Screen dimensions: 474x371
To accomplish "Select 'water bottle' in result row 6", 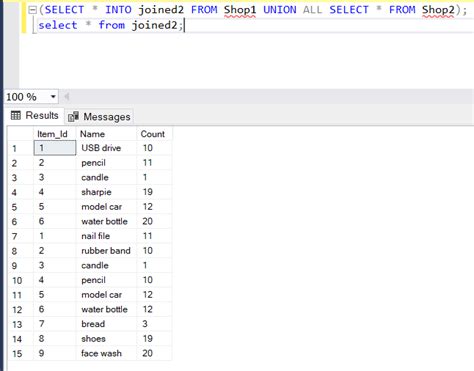I will coord(106,221).
